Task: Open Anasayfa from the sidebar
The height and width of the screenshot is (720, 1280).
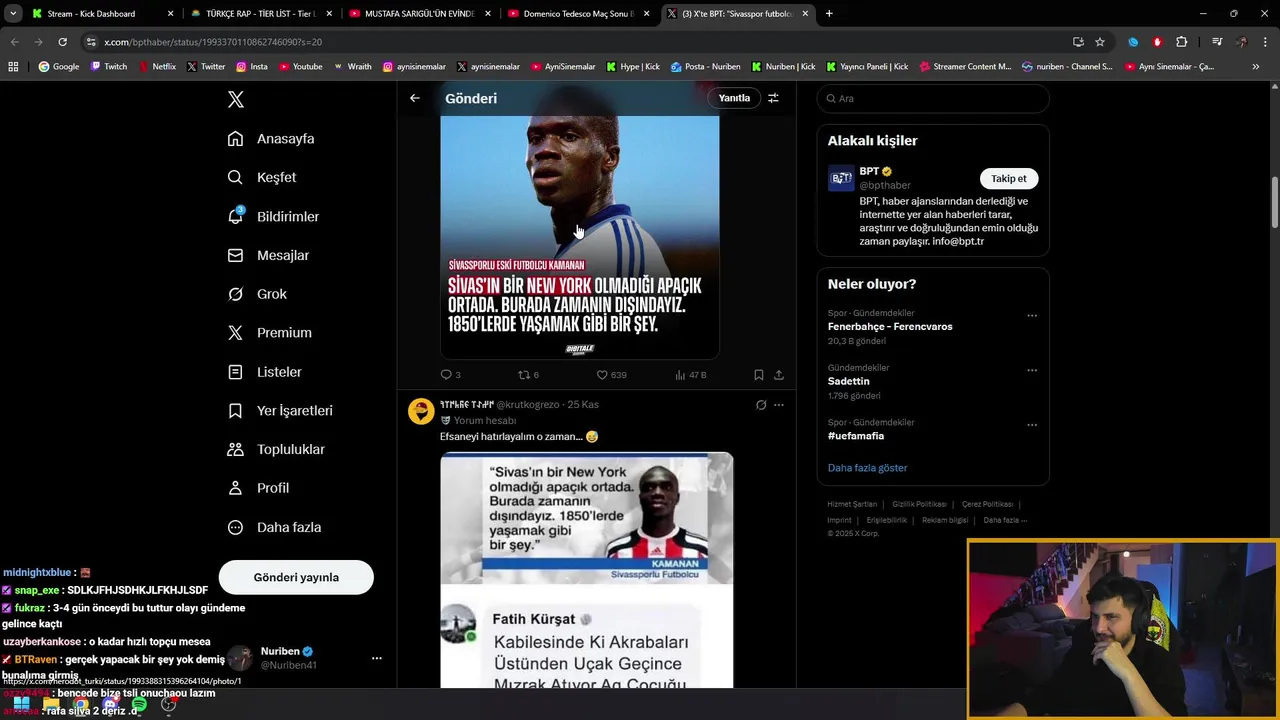Action: [271, 139]
